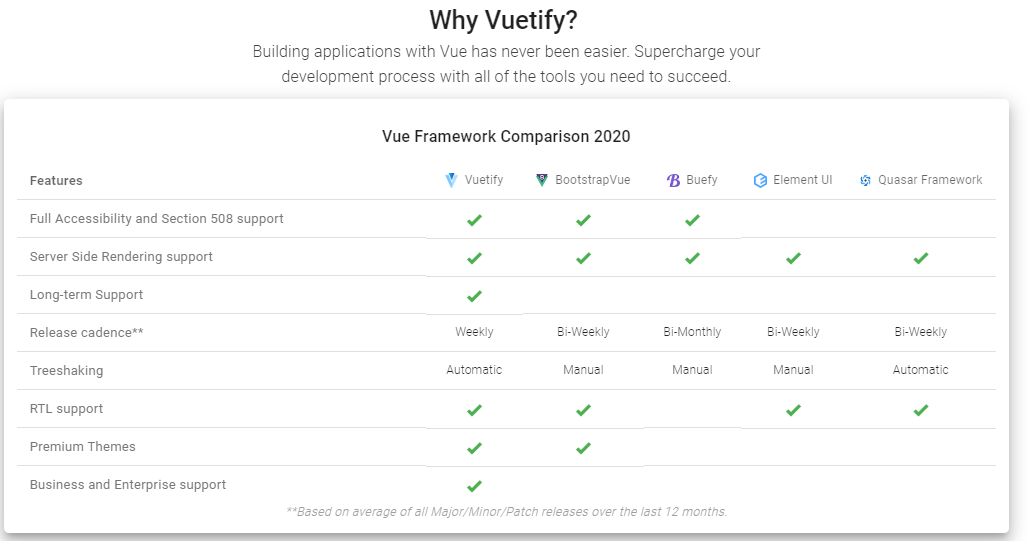This screenshot has width=1032, height=541.
Task: Click the BootstrapVue logo icon
Action: (x=542, y=181)
